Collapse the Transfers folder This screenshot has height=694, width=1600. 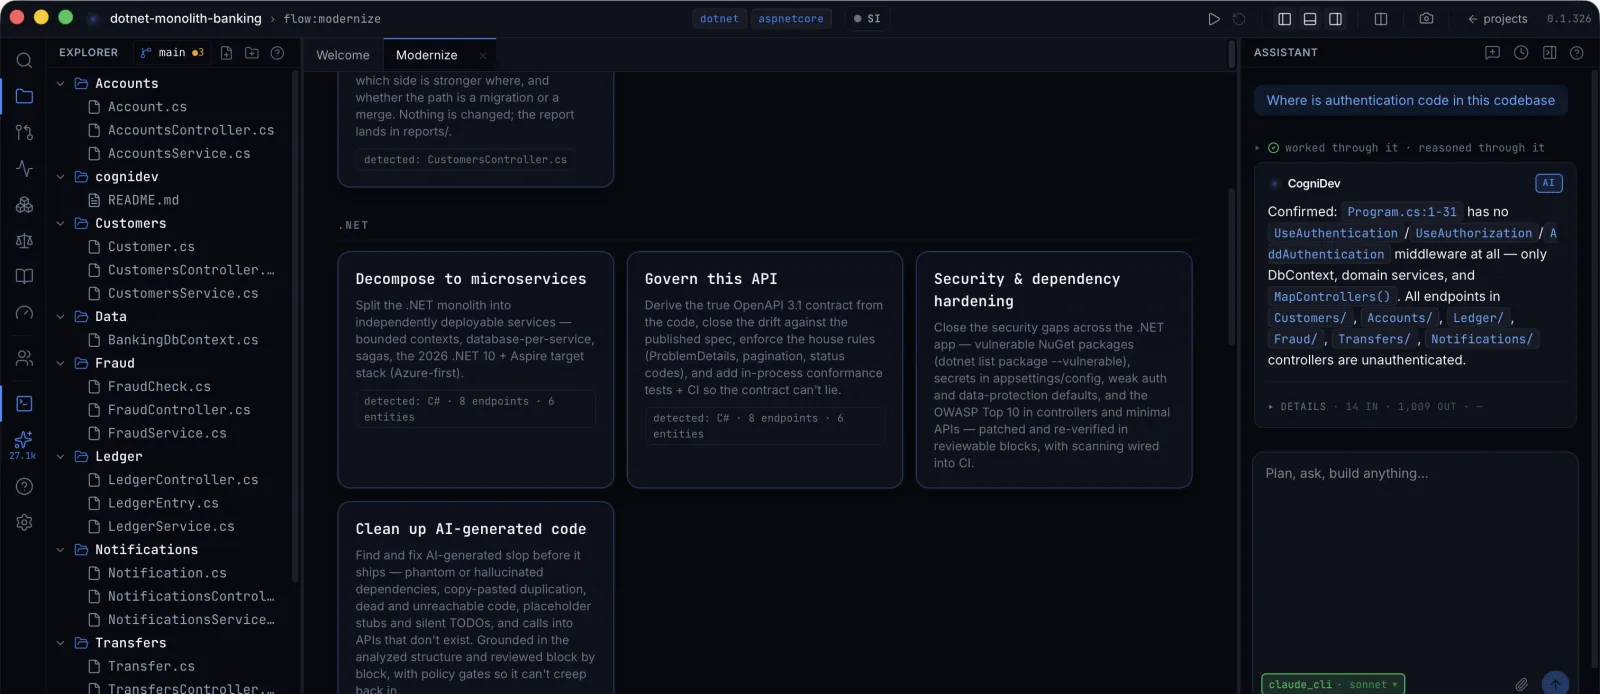[x=60, y=642]
